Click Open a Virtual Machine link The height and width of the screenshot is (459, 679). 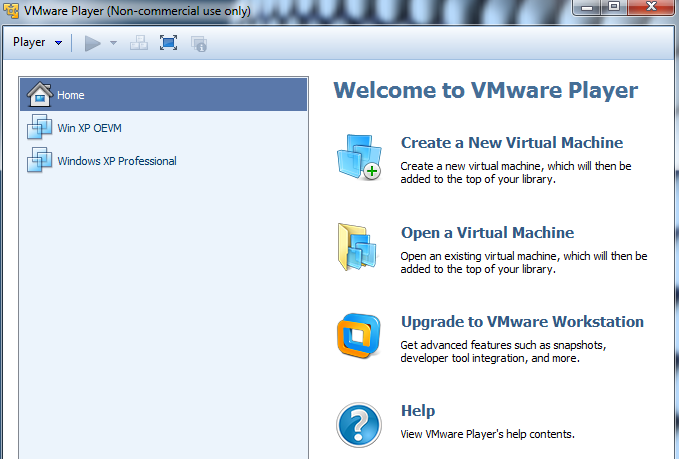coord(487,233)
